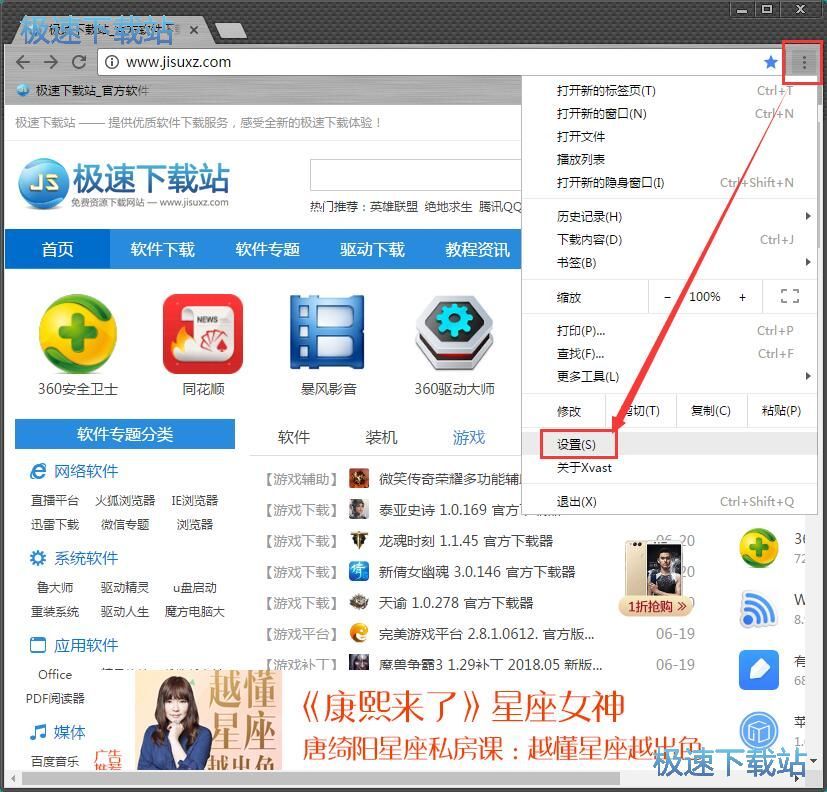Select 打开新的窗口(N) menu item
This screenshot has height=792, width=827.
pyautogui.click(x=670, y=114)
